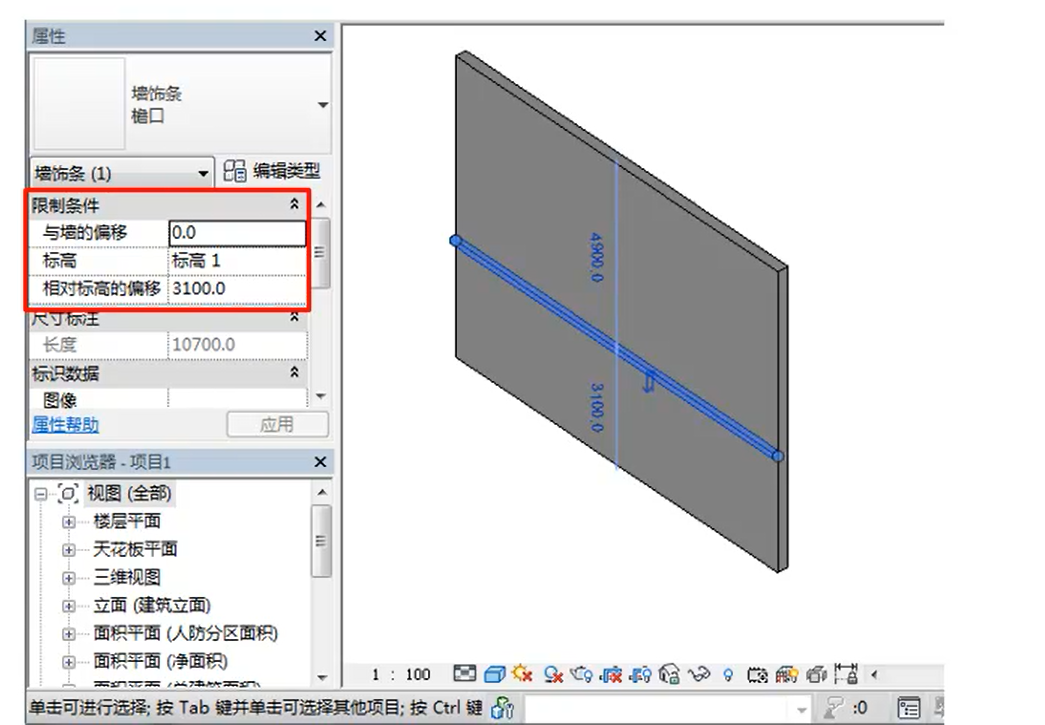Toggle Reveal Hidden Elements lightbulb icon

(728, 675)
